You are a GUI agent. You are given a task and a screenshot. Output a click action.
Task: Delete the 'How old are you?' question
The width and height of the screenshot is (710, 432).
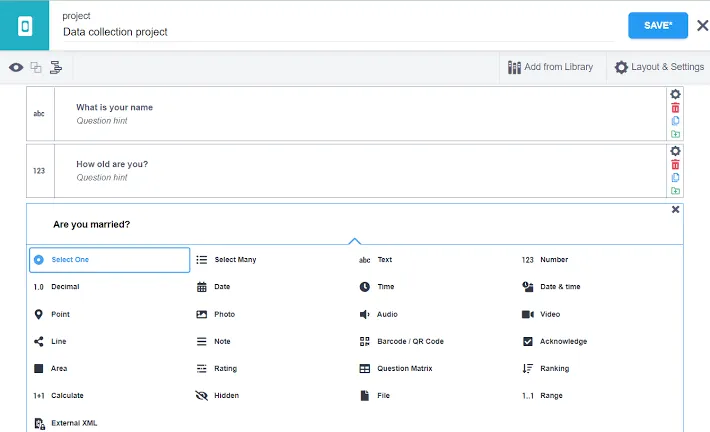(x=675, y=164)
